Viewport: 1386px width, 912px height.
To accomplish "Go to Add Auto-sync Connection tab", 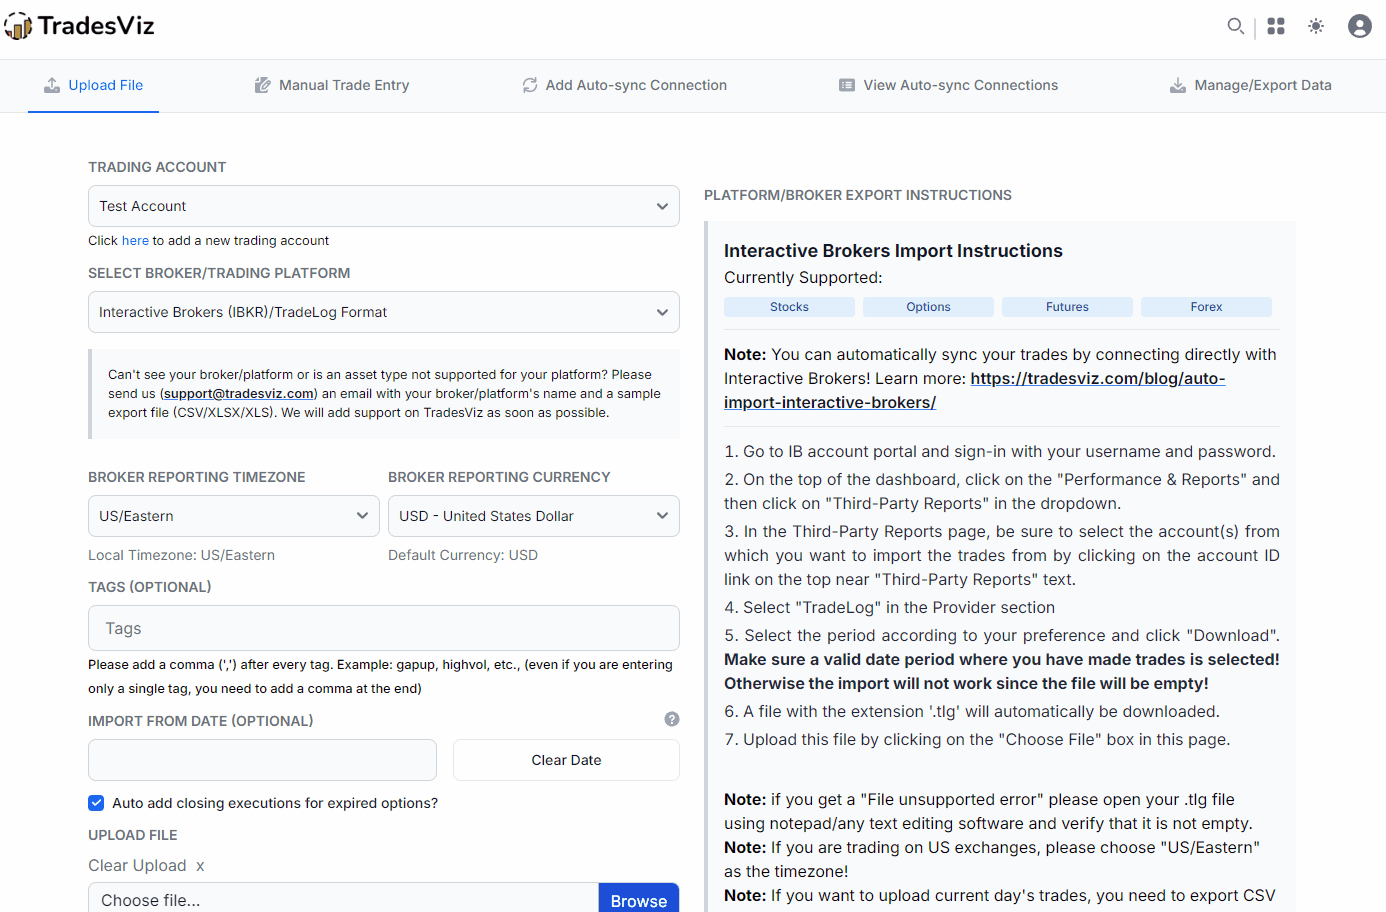I will (x=624, y=85).
